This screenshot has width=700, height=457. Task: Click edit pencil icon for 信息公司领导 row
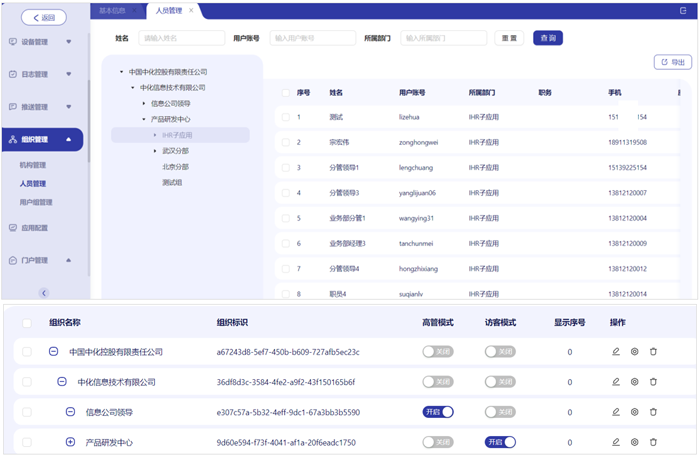[616, 412]
